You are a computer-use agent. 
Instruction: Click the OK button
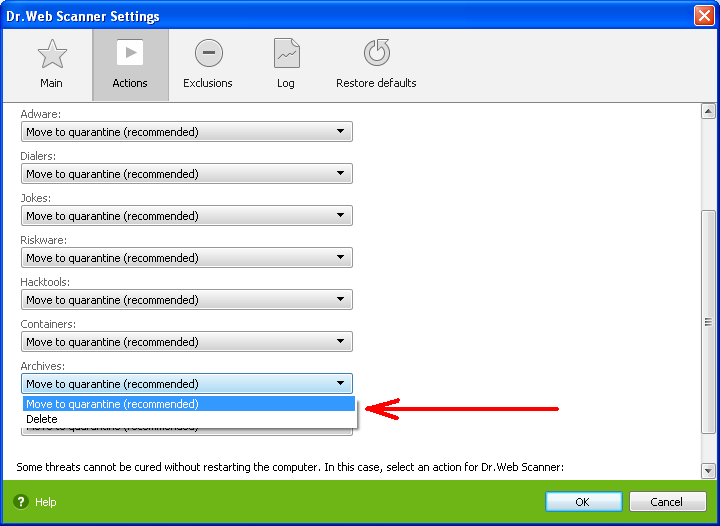click(x=584, y=502)
